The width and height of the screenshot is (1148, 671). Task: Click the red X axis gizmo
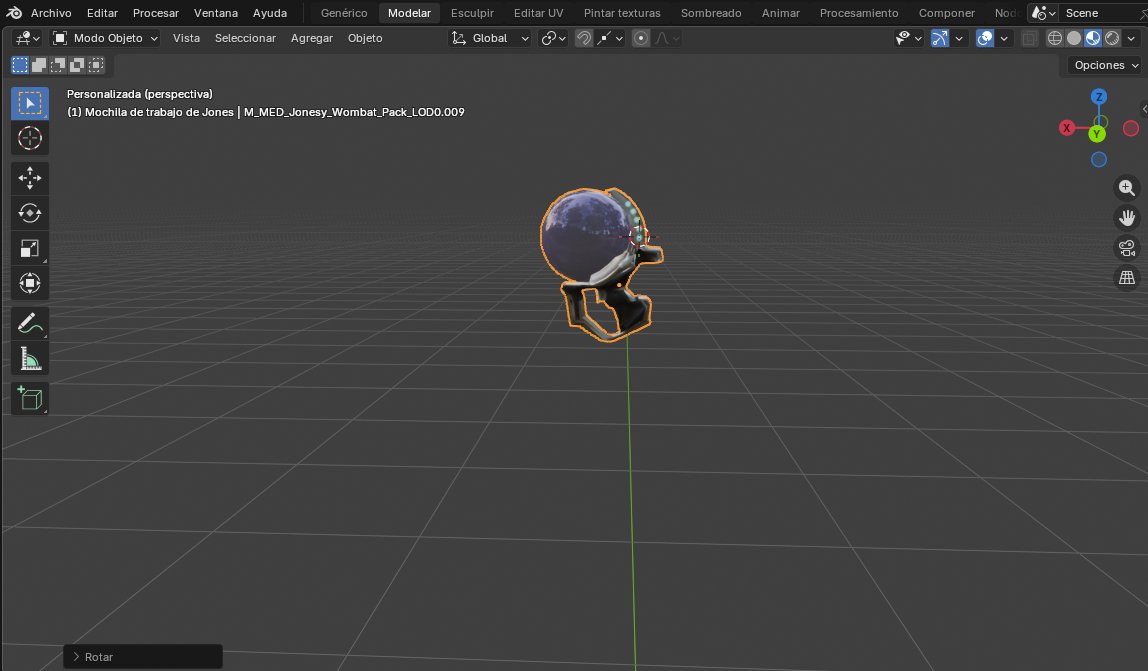tap(1067, 128)
